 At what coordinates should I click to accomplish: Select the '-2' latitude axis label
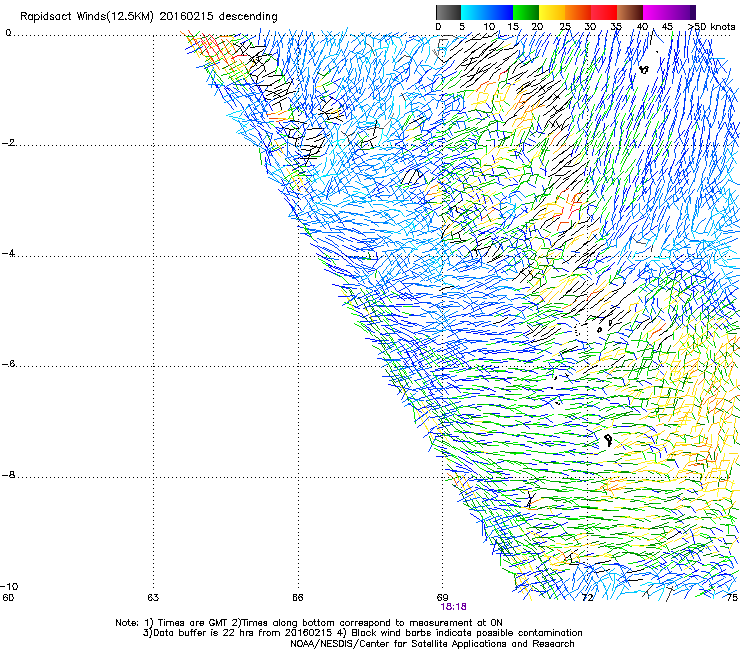[8, 143]
